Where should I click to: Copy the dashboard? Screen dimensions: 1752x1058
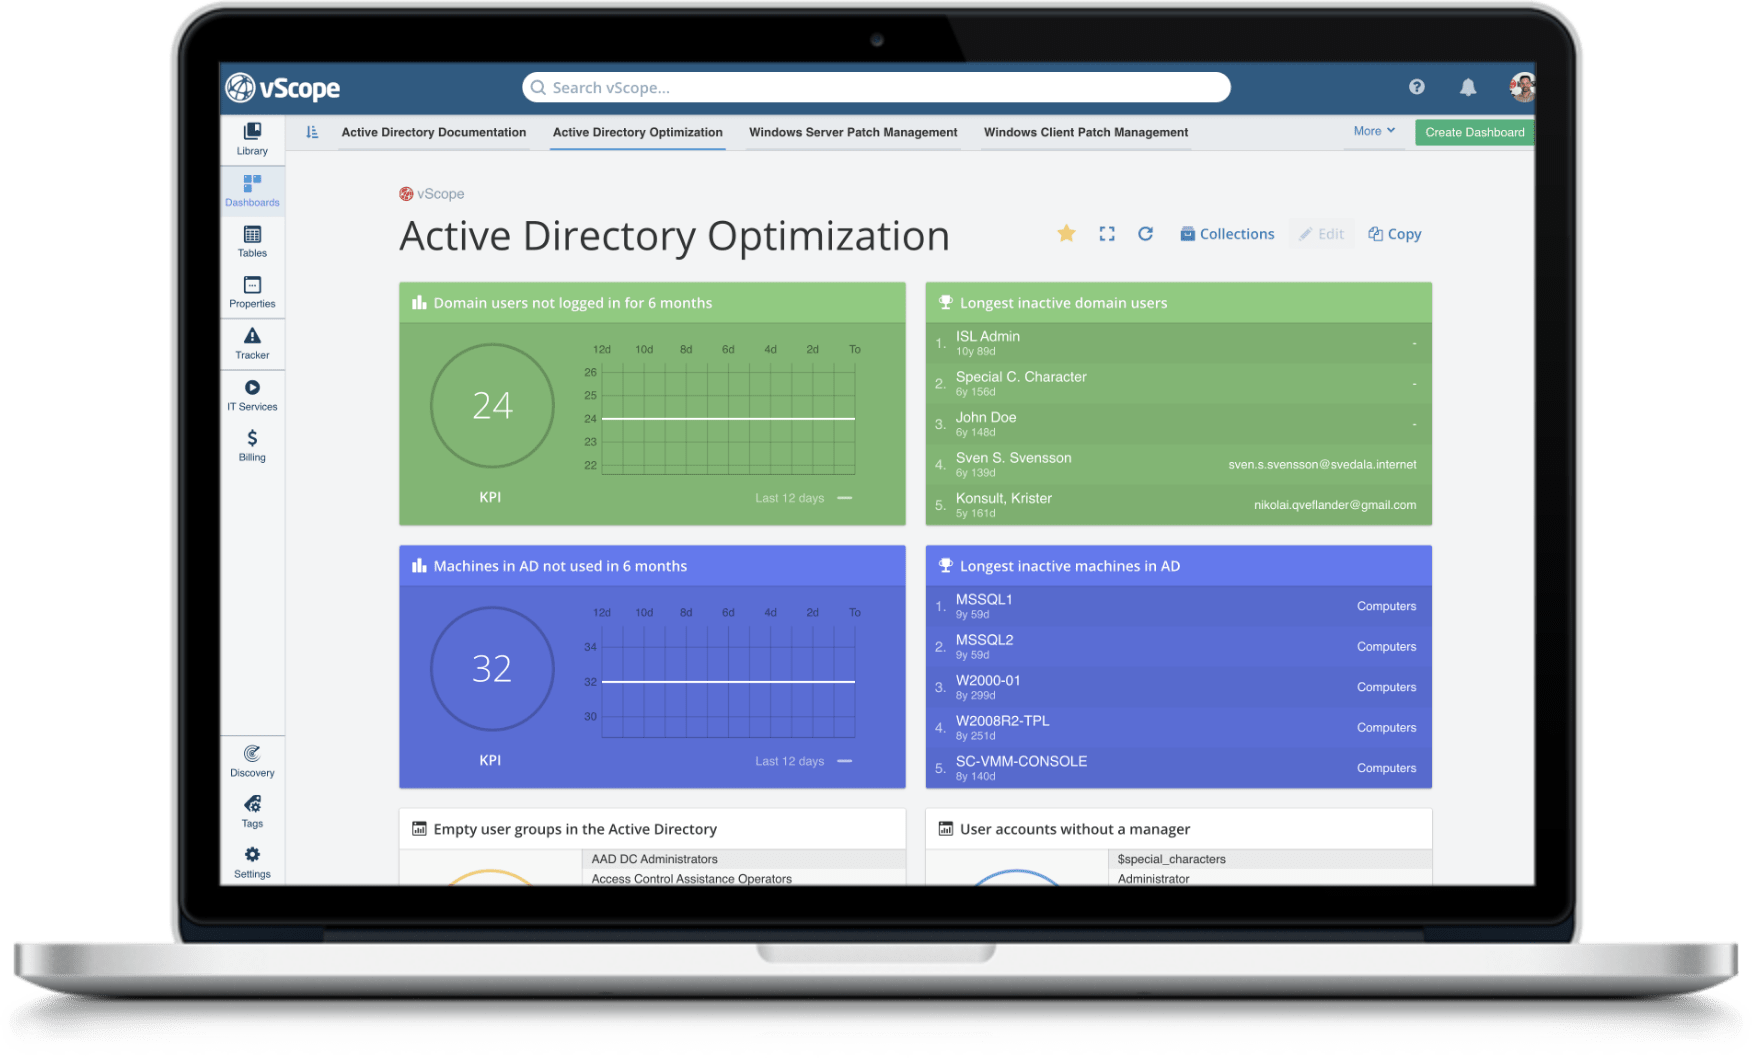click(1394, 233)
